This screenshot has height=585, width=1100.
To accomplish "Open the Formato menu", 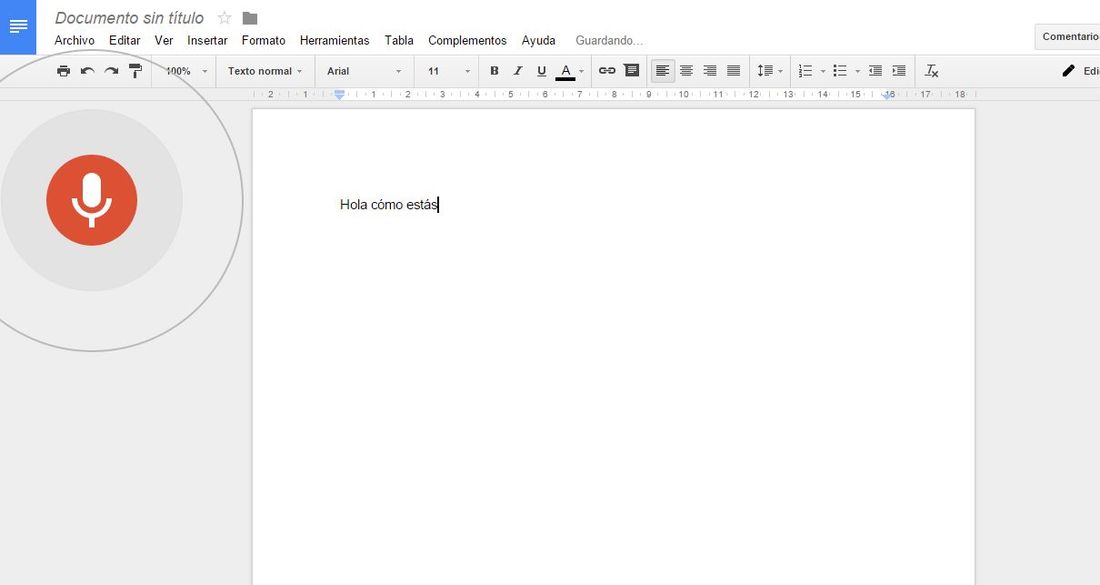I will [x=264, y=41].
